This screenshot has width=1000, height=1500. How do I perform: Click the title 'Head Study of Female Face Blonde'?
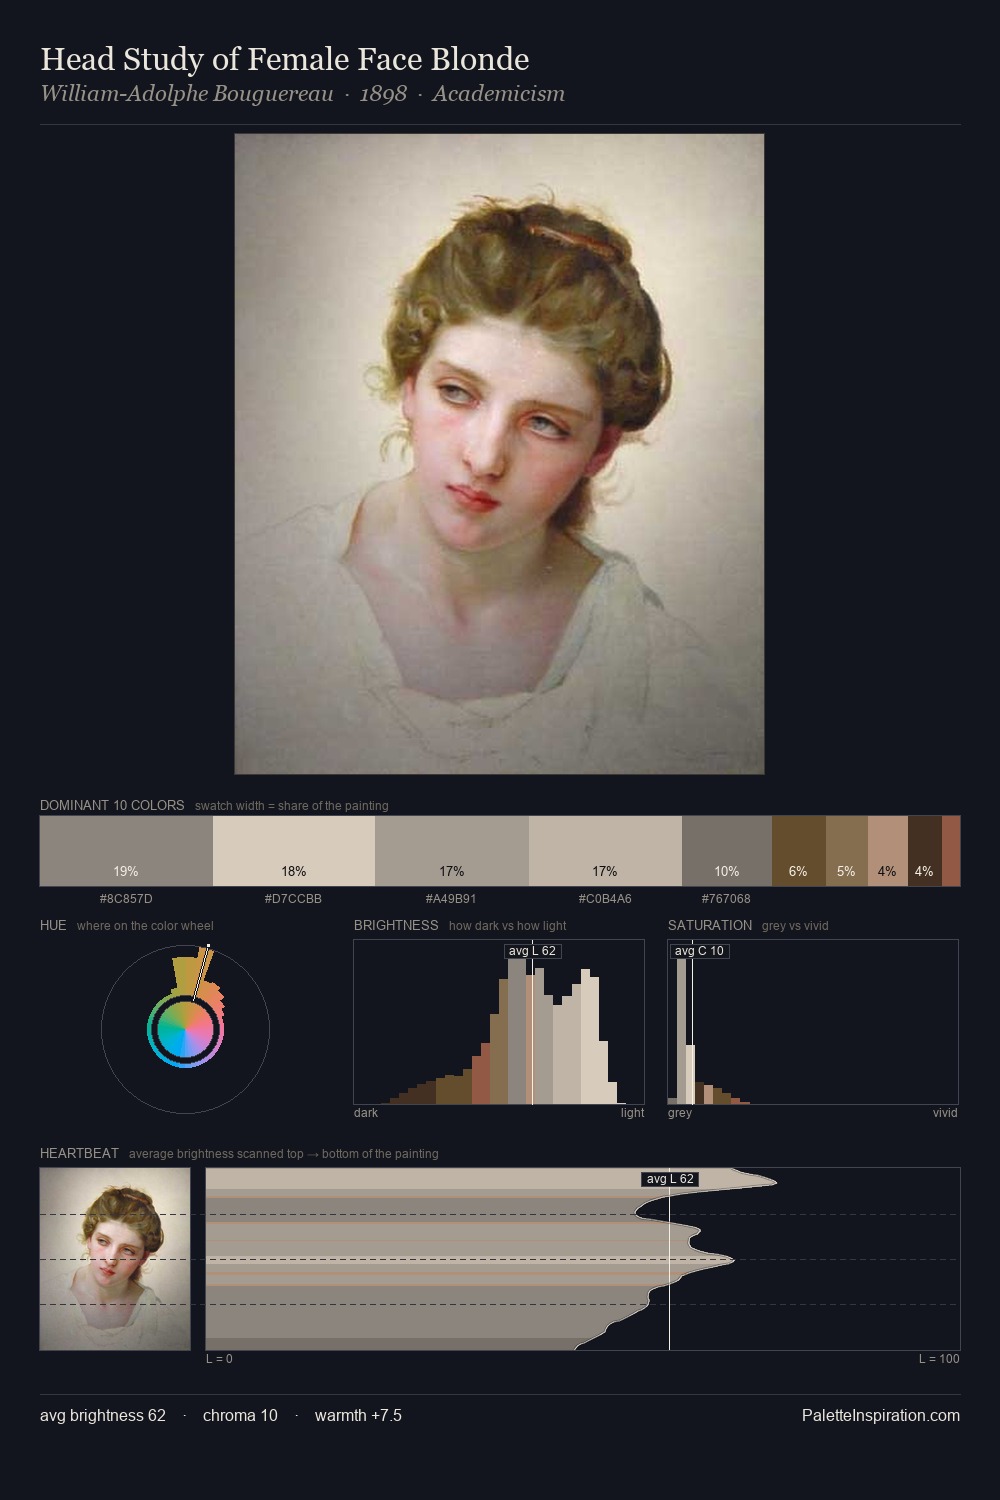point(284,60)
